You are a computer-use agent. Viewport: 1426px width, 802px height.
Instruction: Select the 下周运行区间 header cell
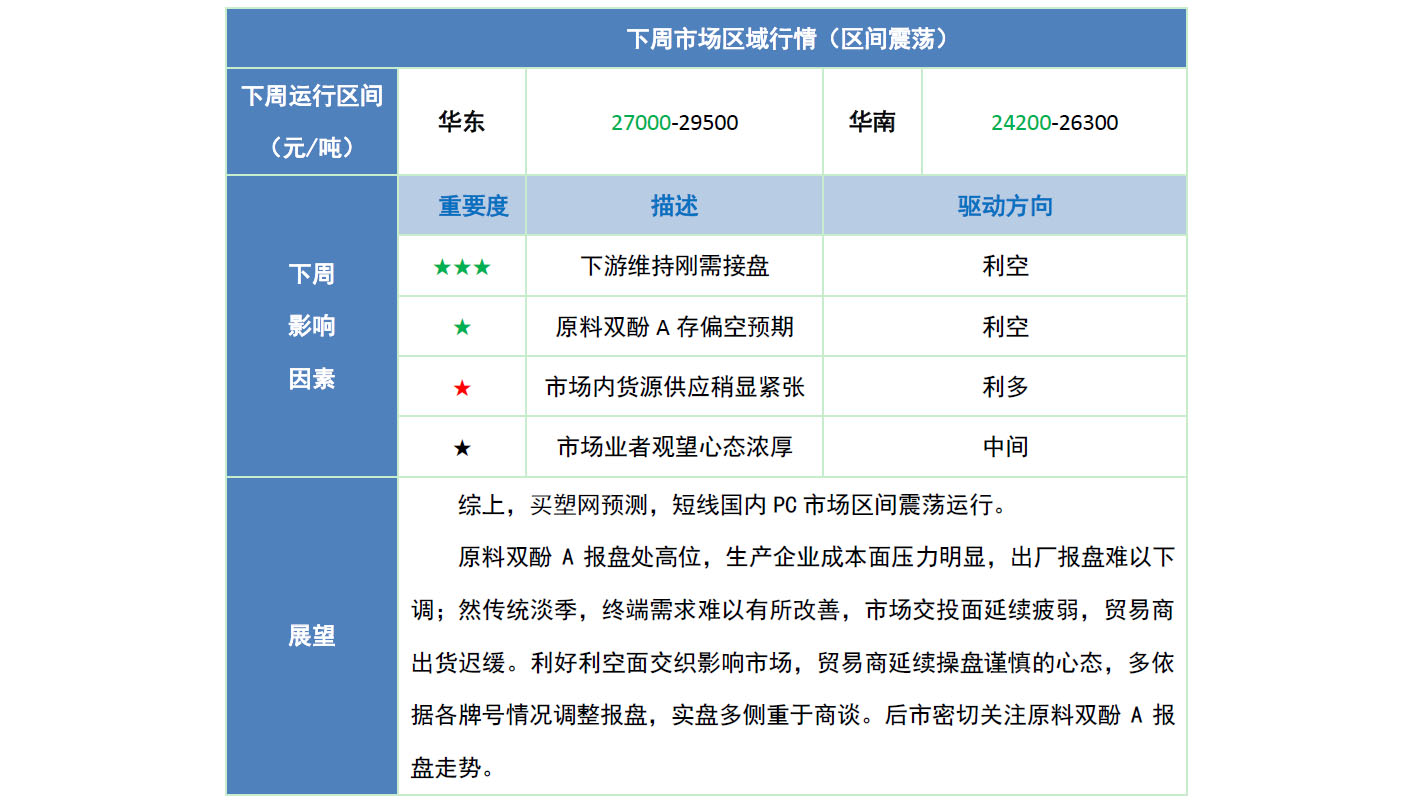point(312,122)
